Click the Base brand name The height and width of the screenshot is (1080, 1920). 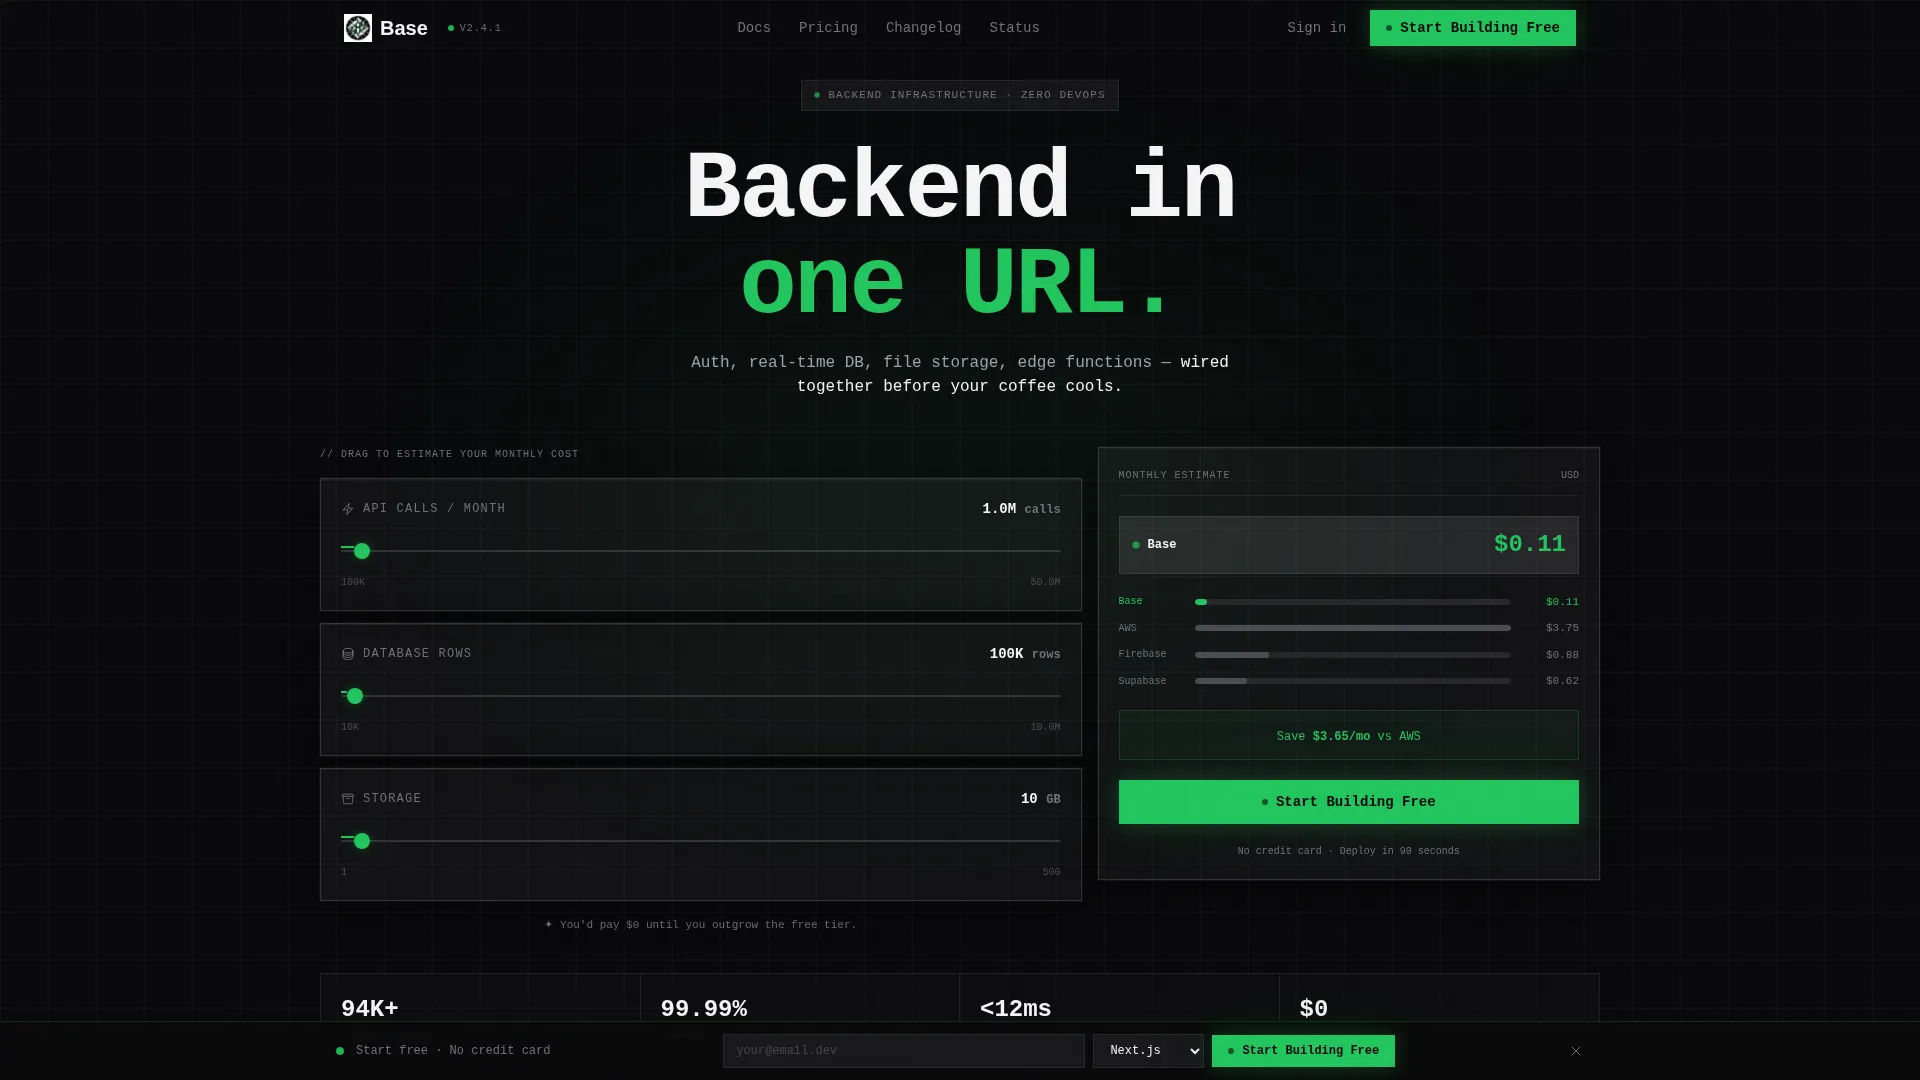pyautogui.click(x=404, y=28)
